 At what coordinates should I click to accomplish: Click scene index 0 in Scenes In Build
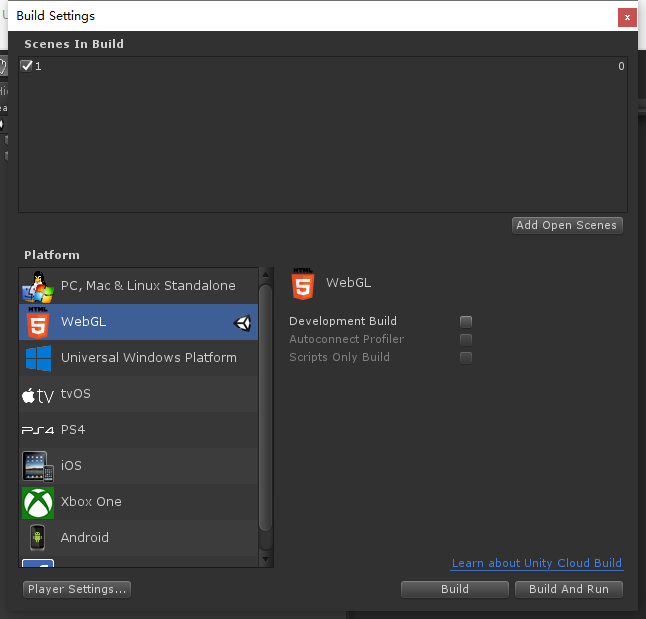pyautogui.click(x=621, y=66)
